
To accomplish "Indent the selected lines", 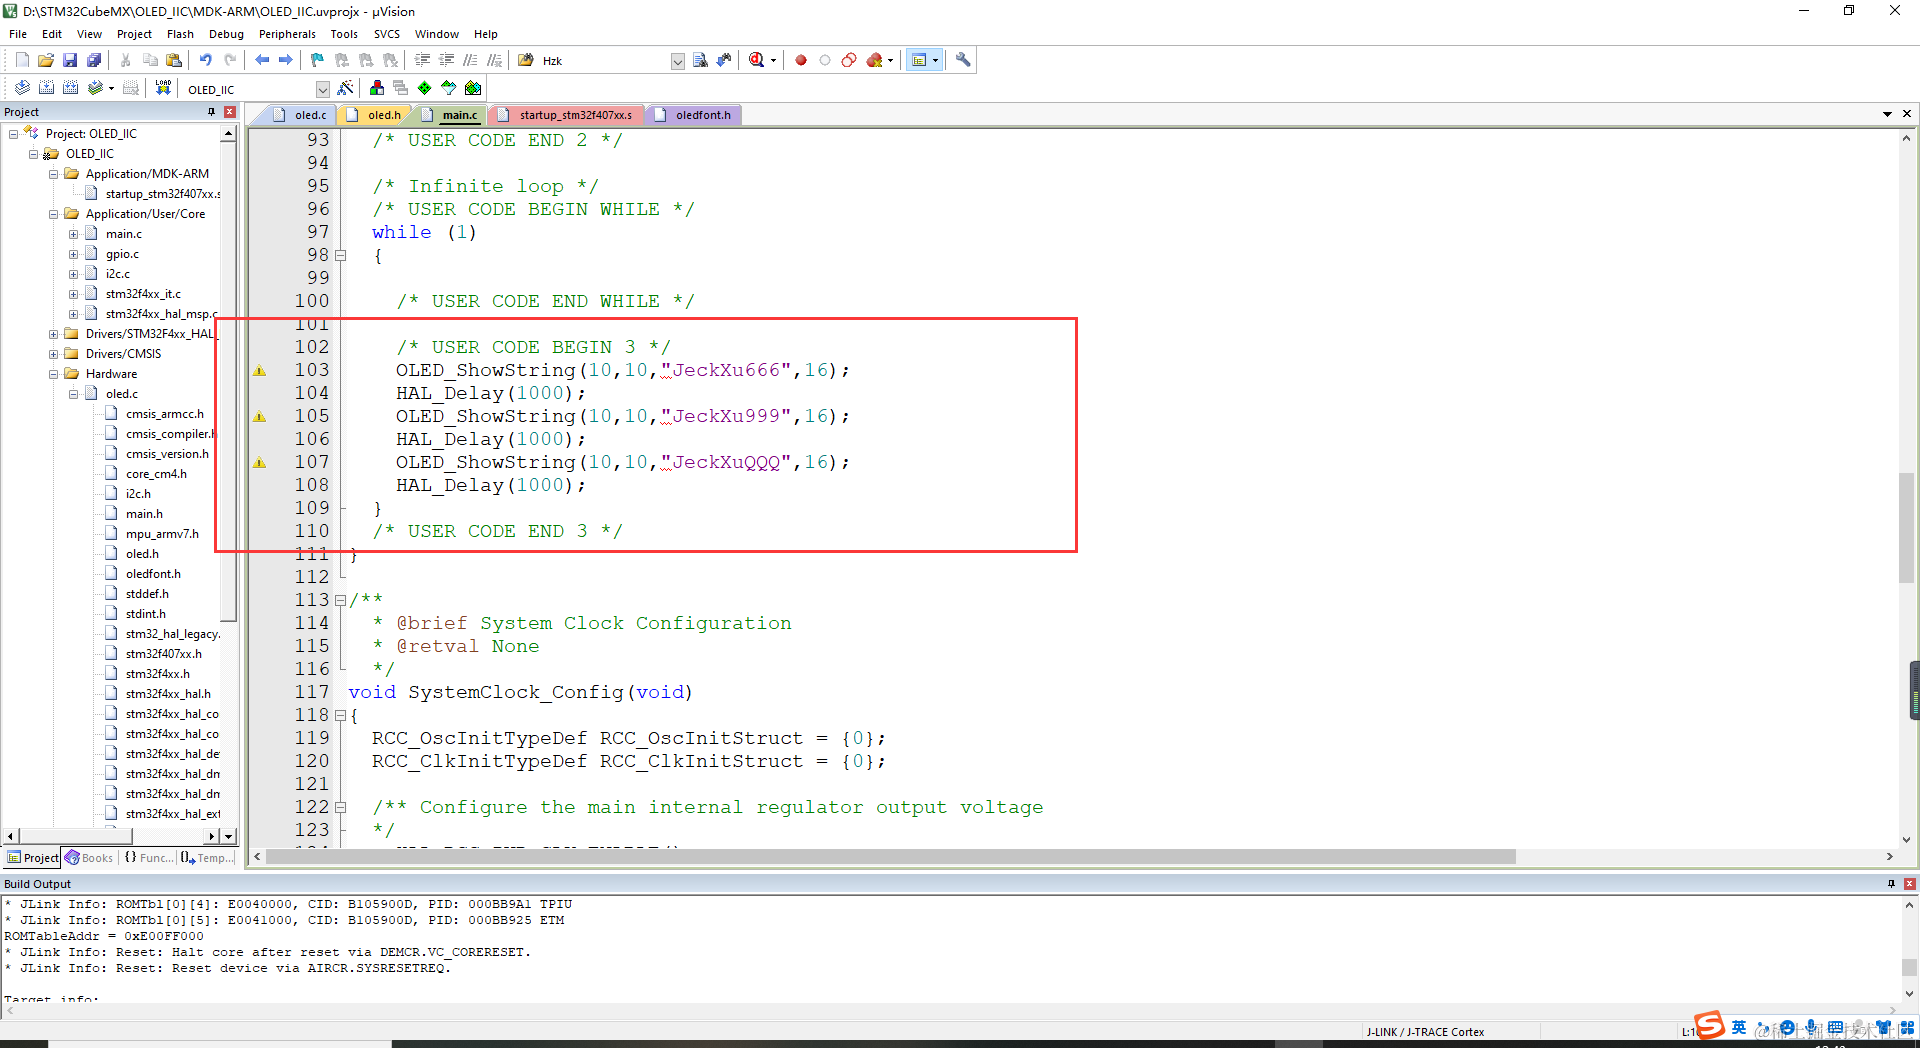I will pos(422,60).
